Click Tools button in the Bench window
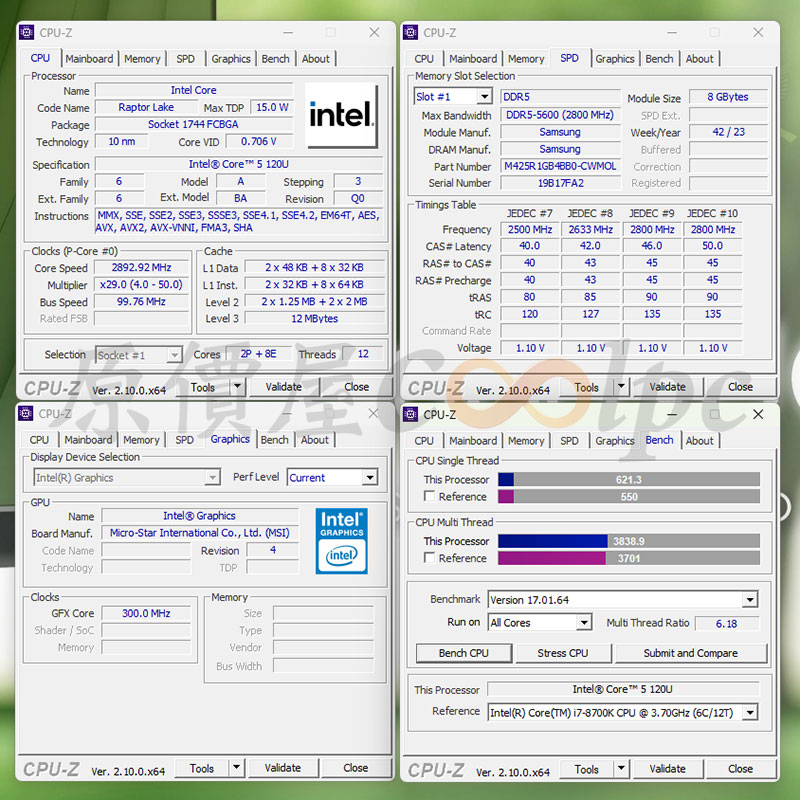 point(587,769)
